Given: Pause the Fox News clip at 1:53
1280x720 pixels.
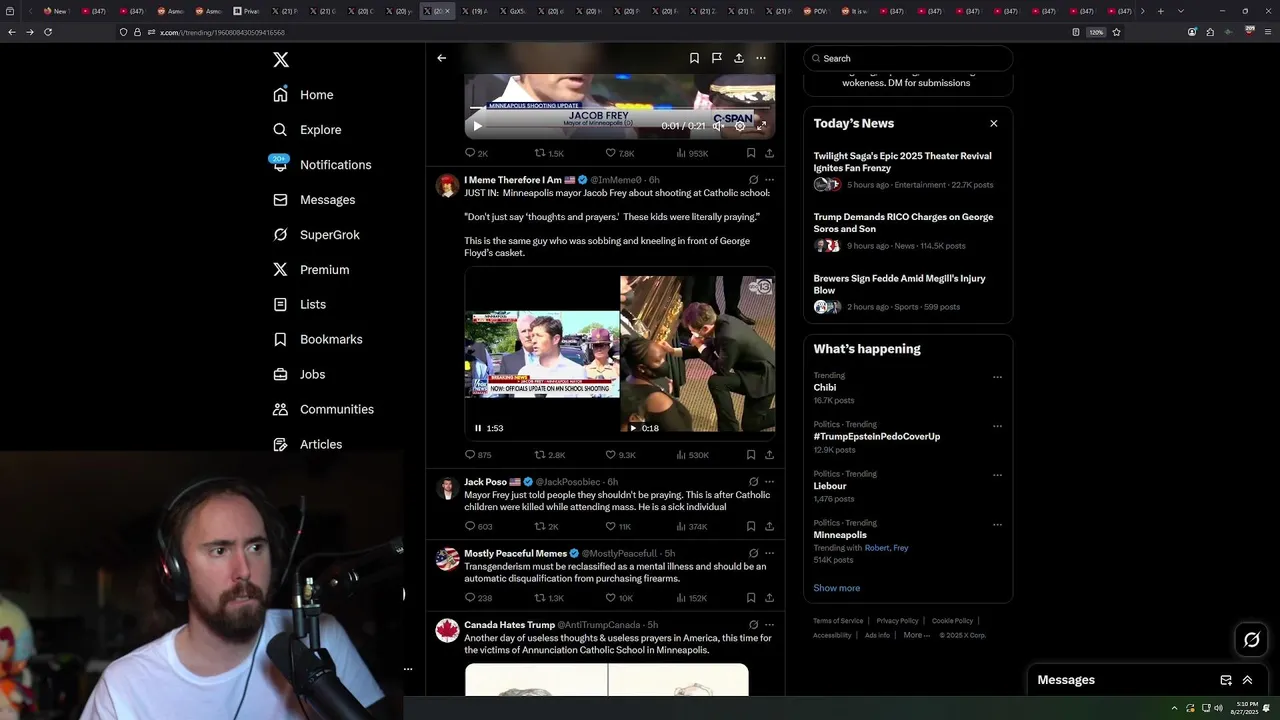Looking at the screenshot, I should tap(478, 428).
